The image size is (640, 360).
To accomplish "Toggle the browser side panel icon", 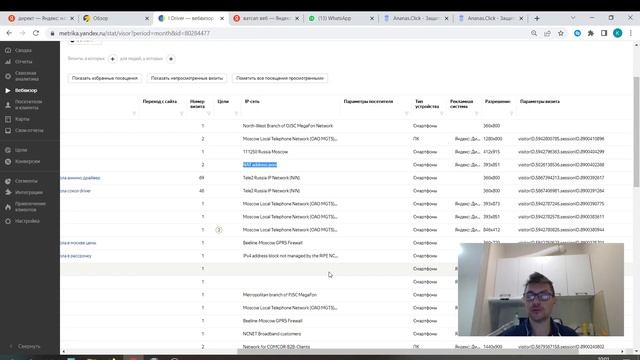I will click(604, 33).
